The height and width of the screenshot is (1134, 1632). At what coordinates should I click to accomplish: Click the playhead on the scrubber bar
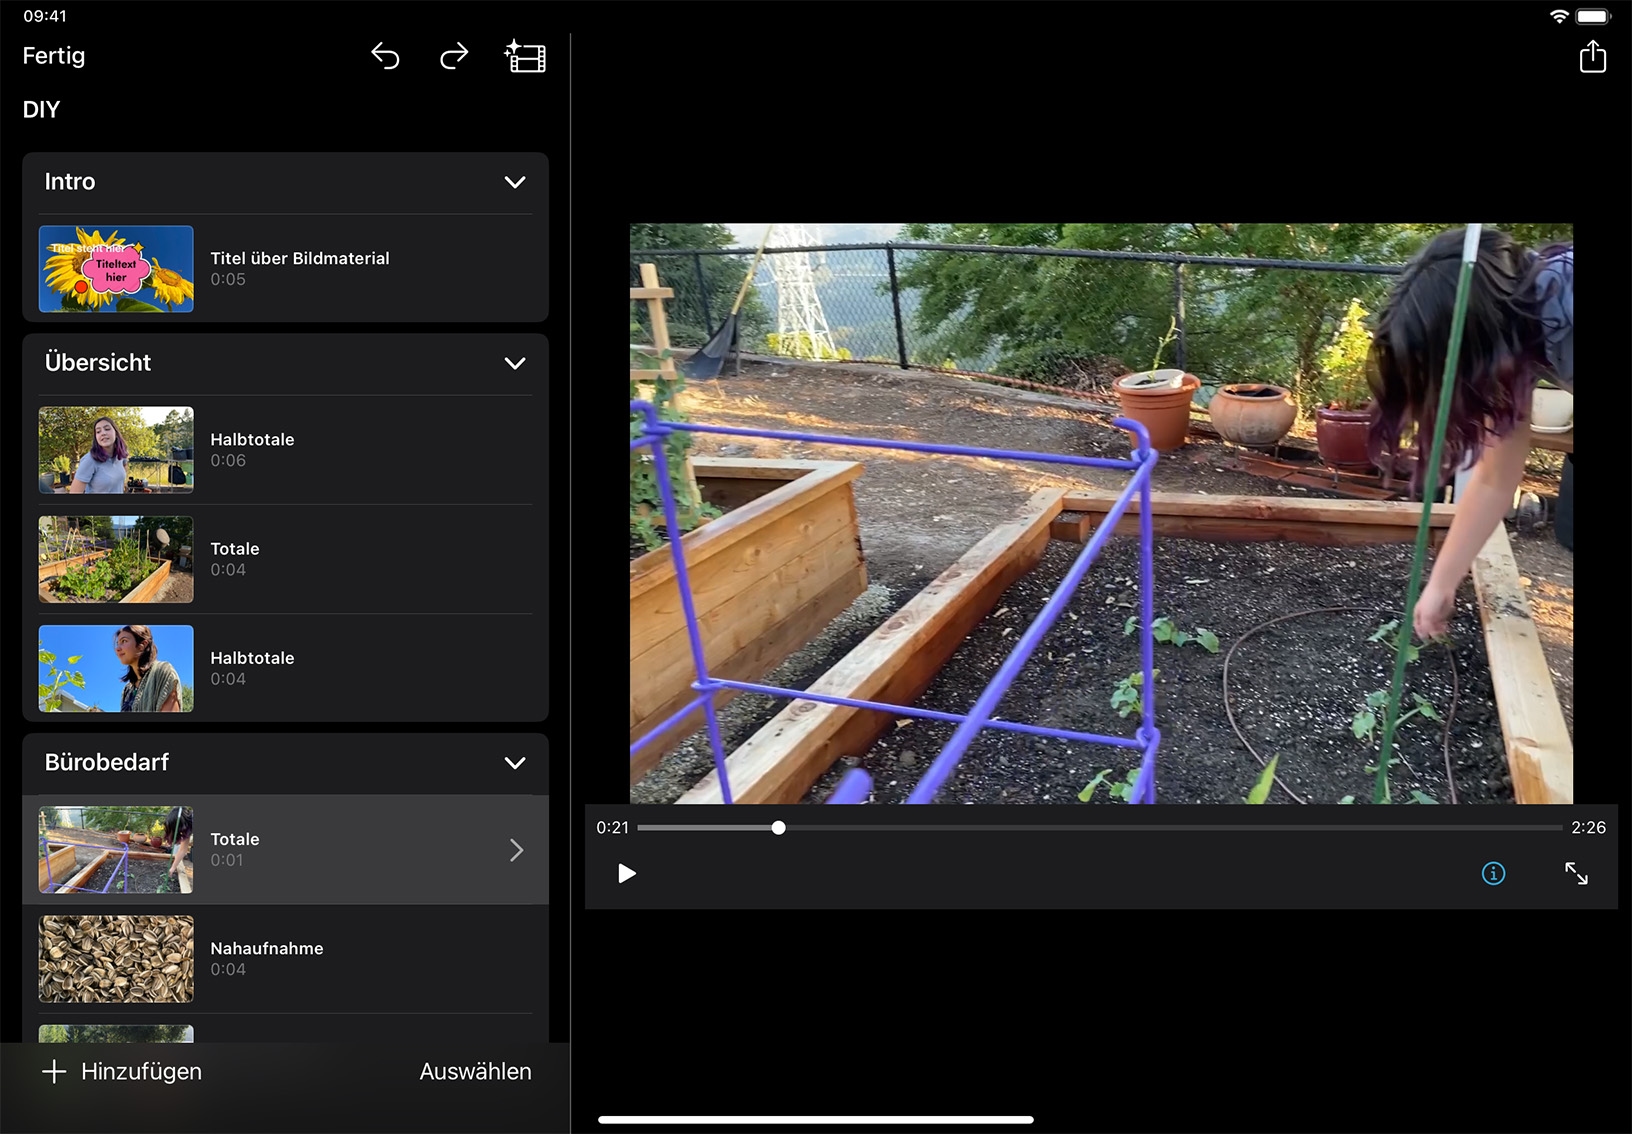point(778,828)
